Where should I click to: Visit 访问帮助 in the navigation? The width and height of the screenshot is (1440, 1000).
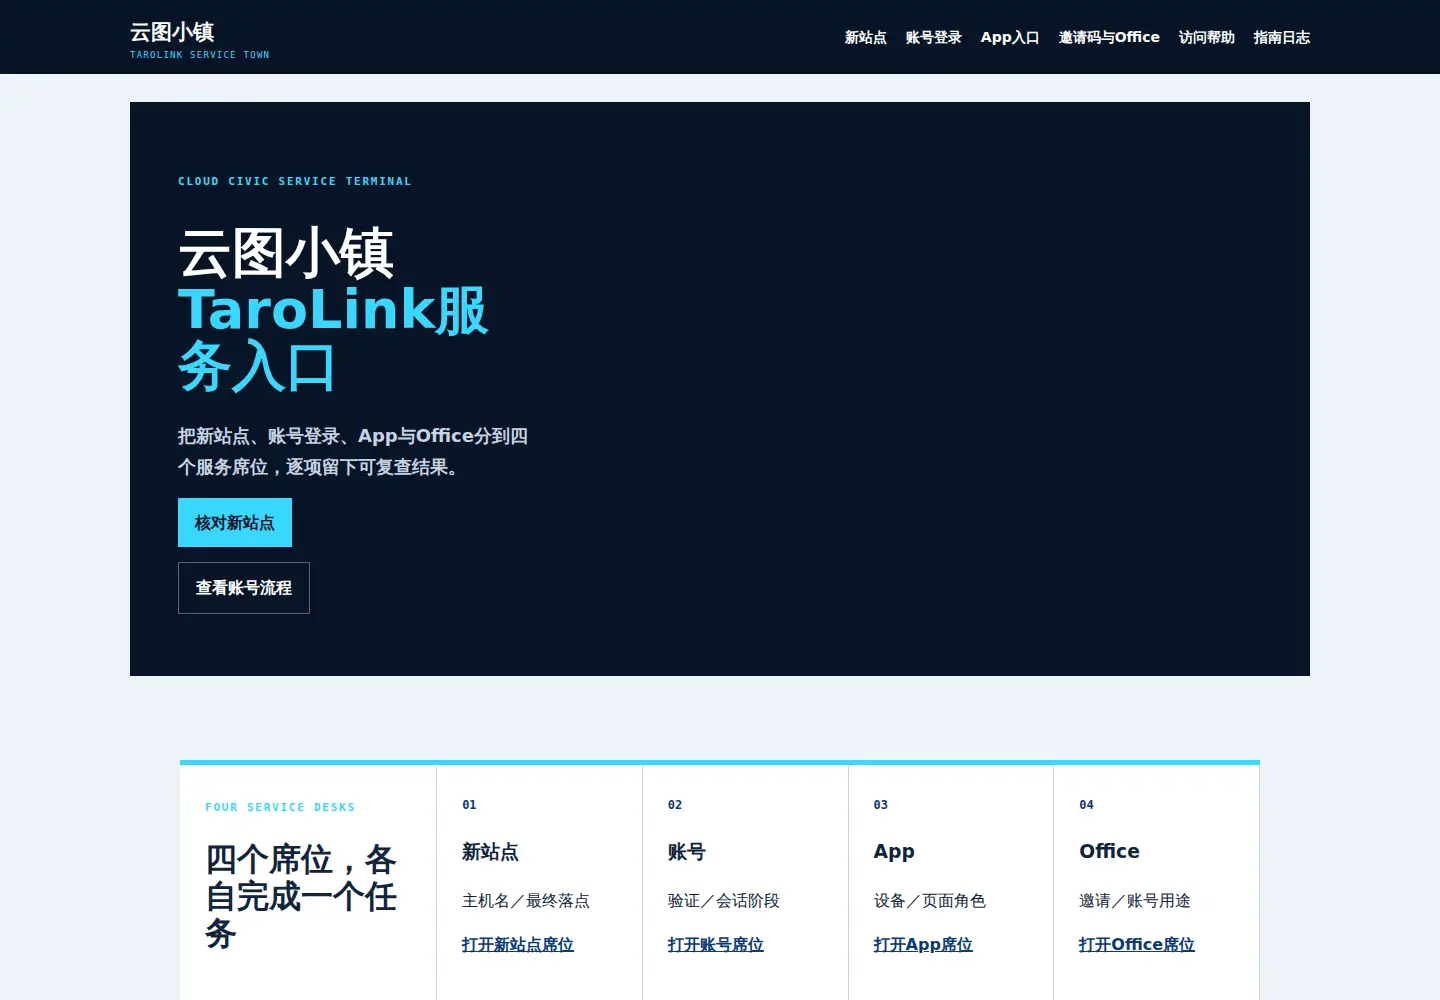click(x=1206, y=37)
